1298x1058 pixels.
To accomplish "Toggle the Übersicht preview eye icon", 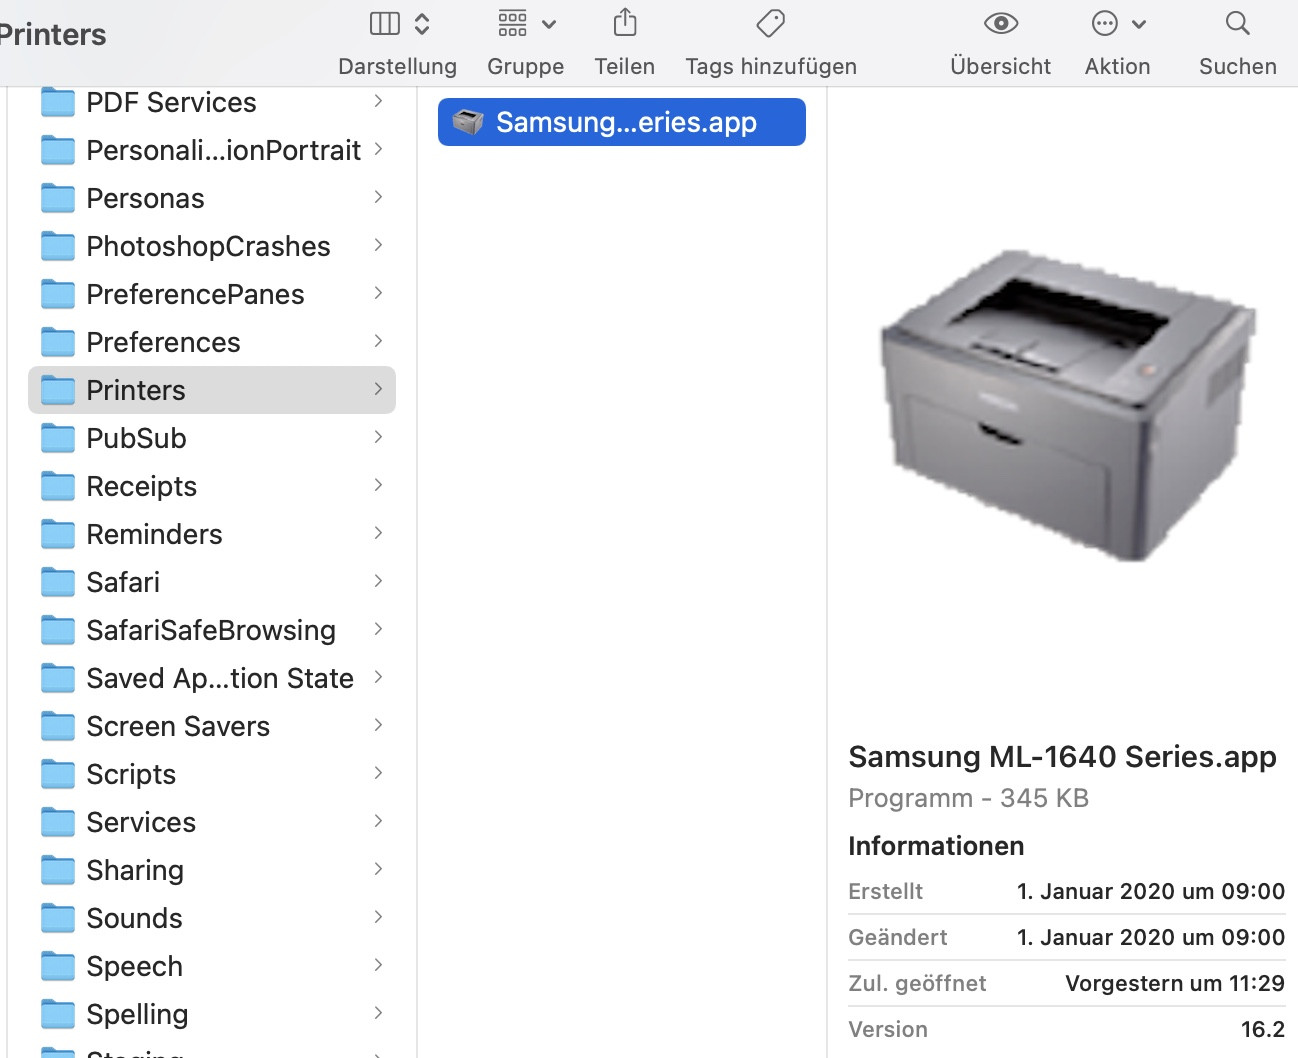I will pyautogui.click(x=1001, y=23).
